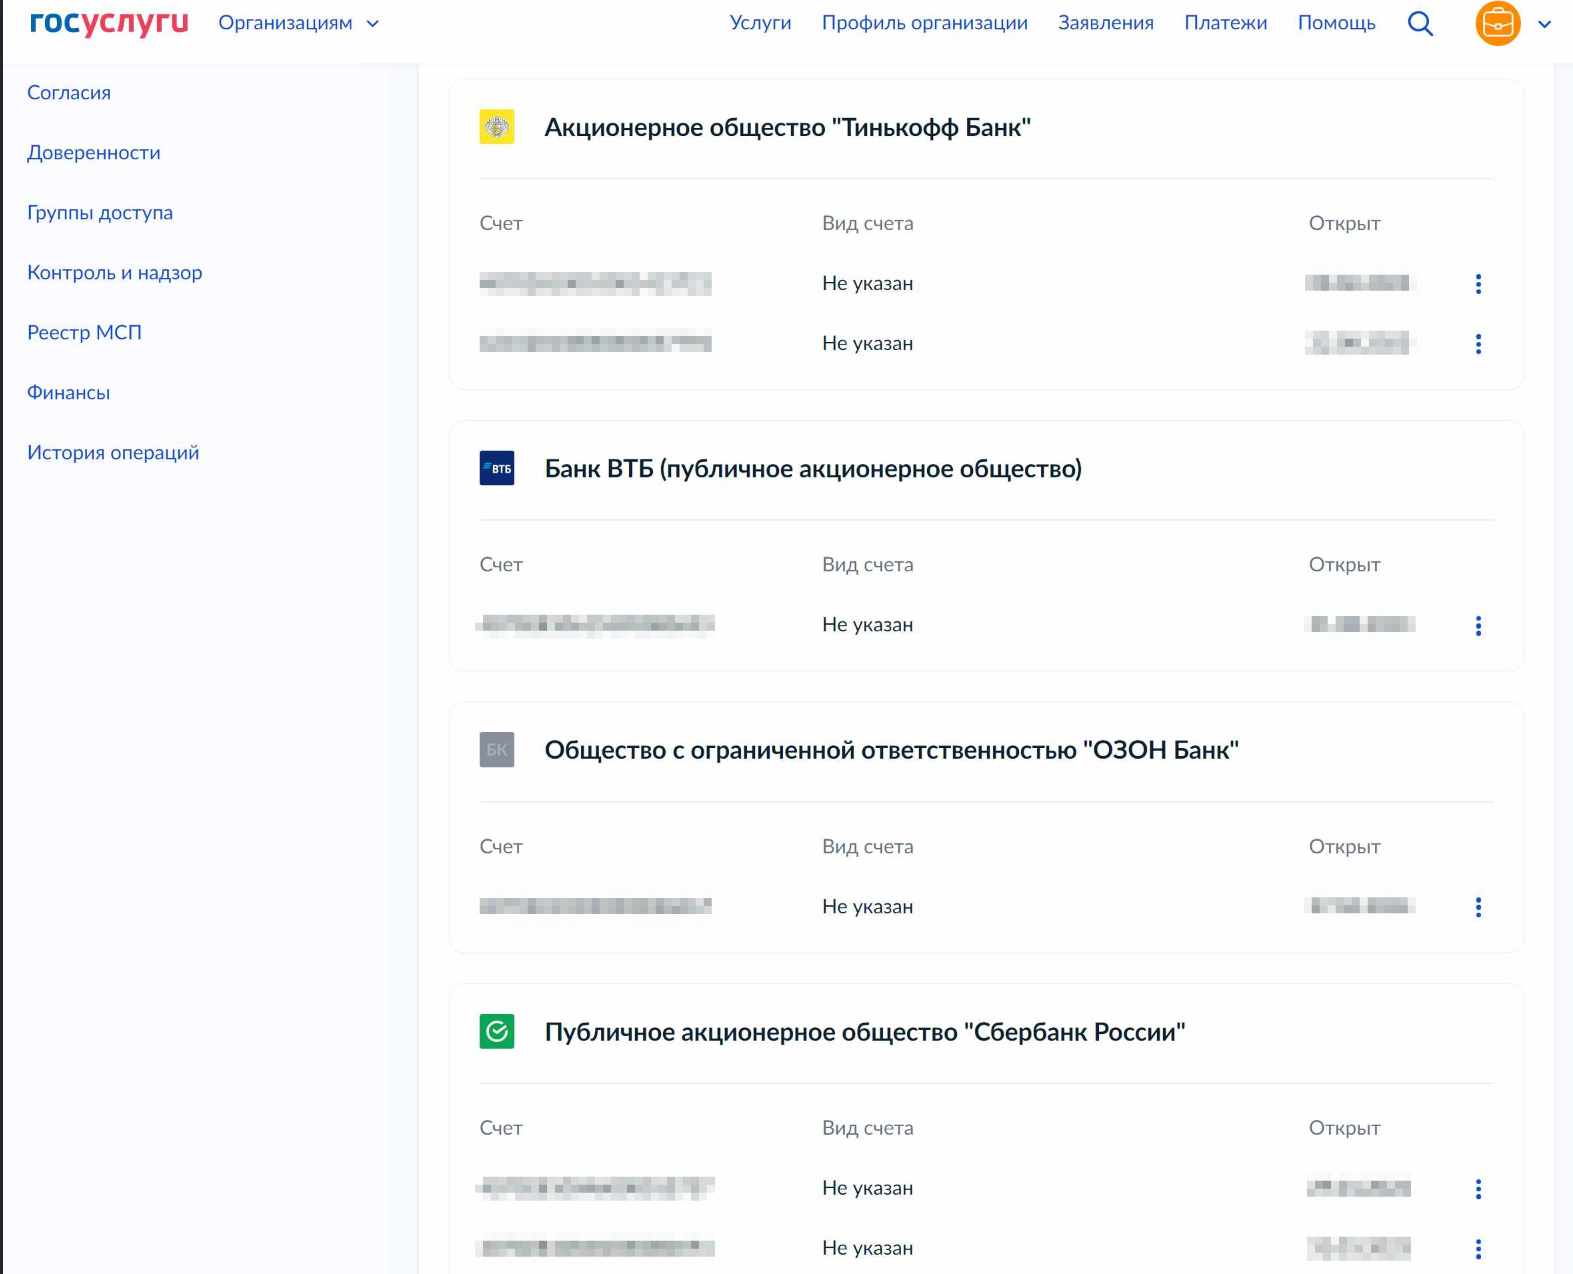The image size is (1573, 1274).
Task: Click second blurred Тинькофф account number
Action: point(595,343)
